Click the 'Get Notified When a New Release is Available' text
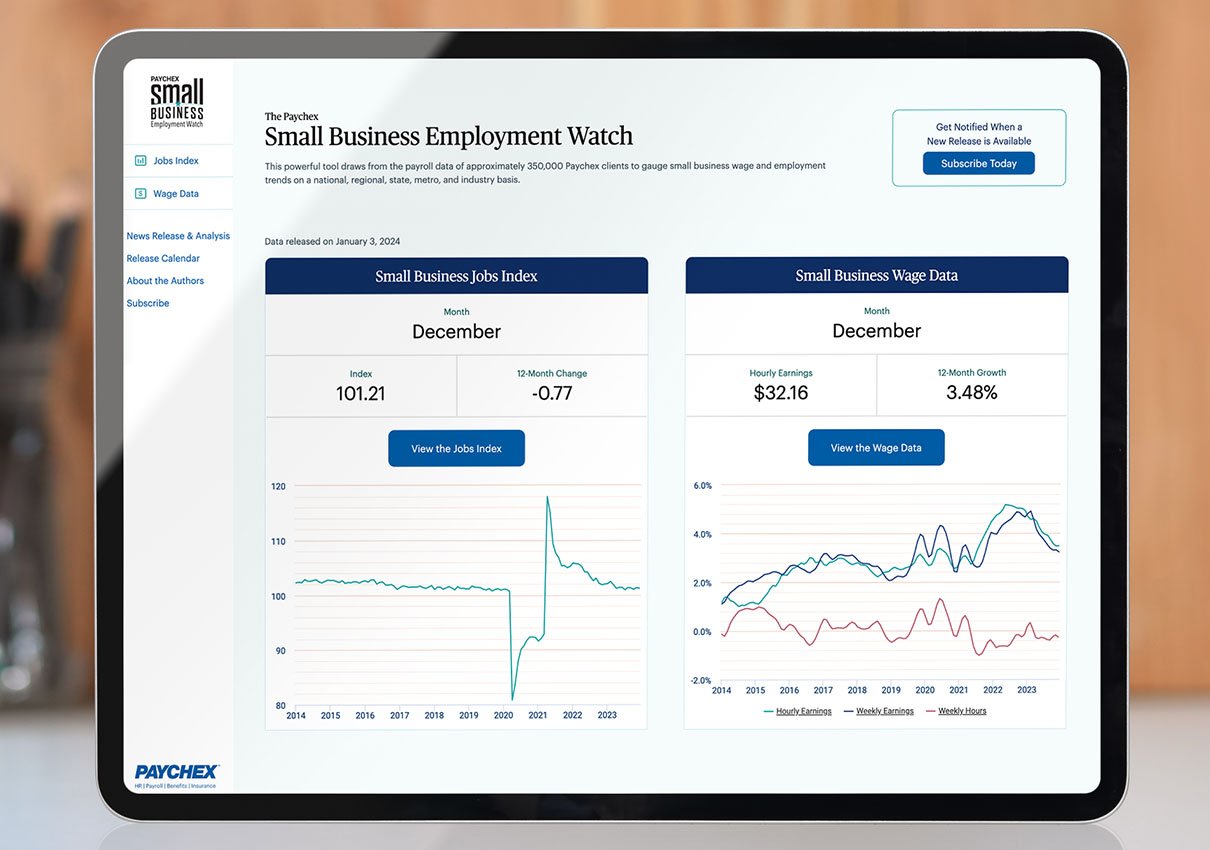The image size is (1210, 850). coord(979,134)
